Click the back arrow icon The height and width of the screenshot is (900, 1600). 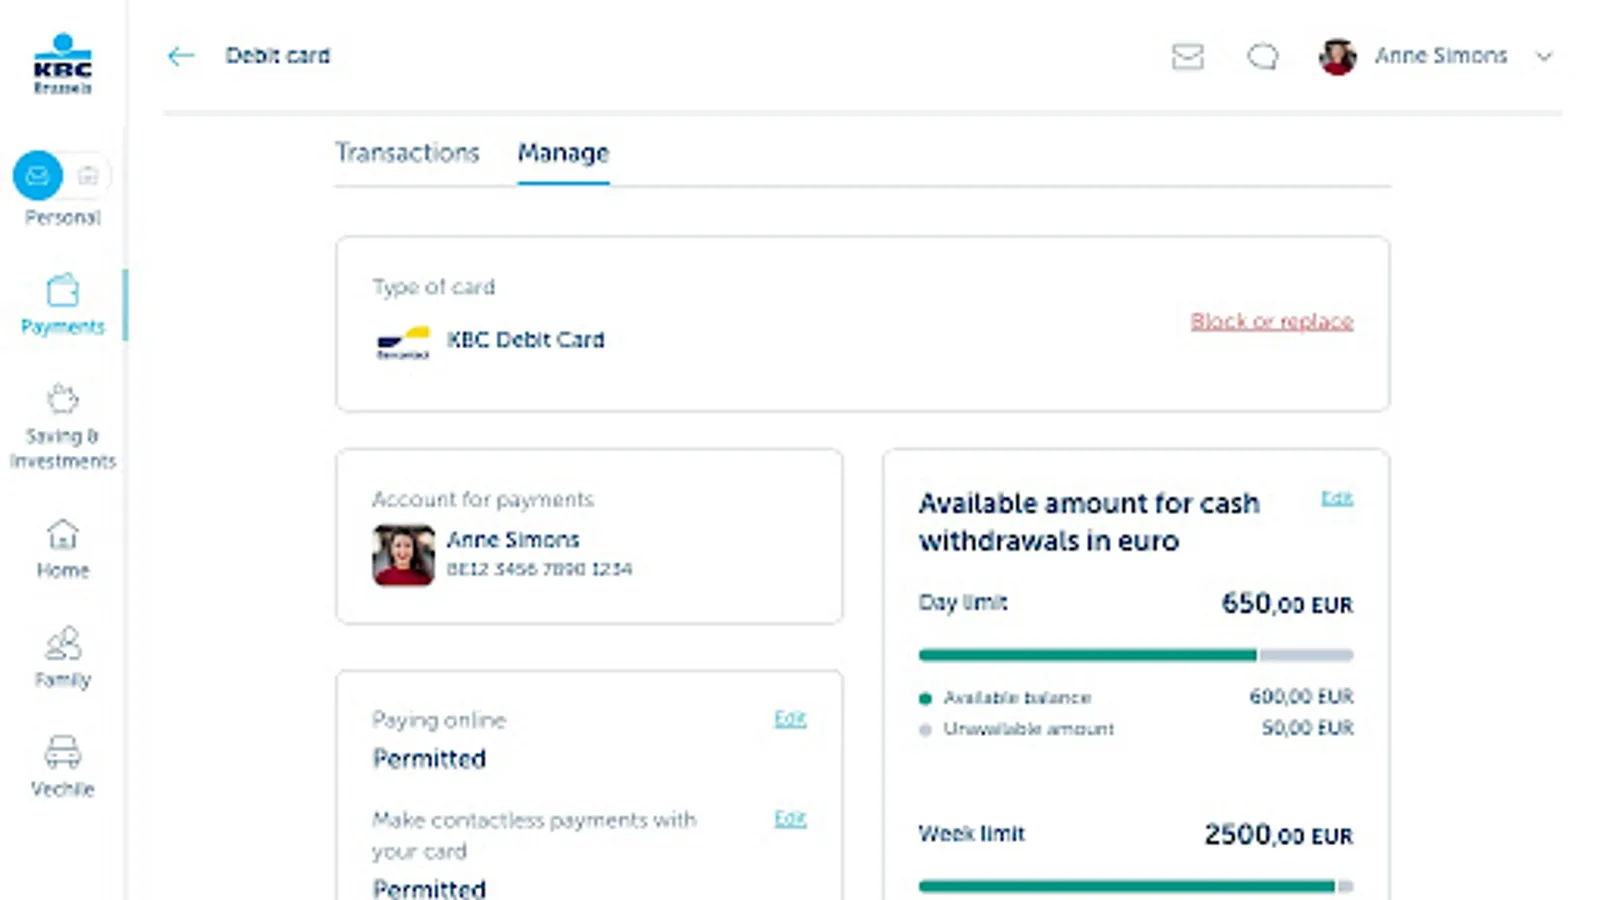tap(181, 56)
